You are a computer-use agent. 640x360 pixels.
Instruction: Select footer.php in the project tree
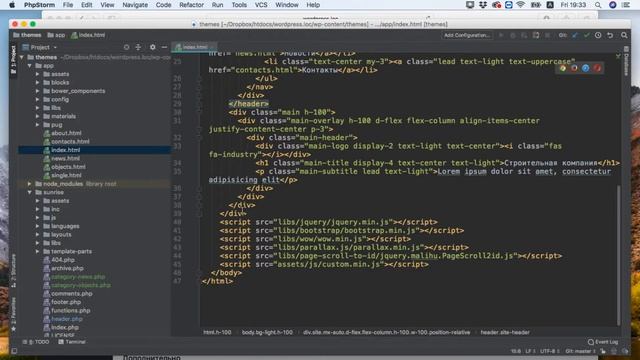click(66, 302)
